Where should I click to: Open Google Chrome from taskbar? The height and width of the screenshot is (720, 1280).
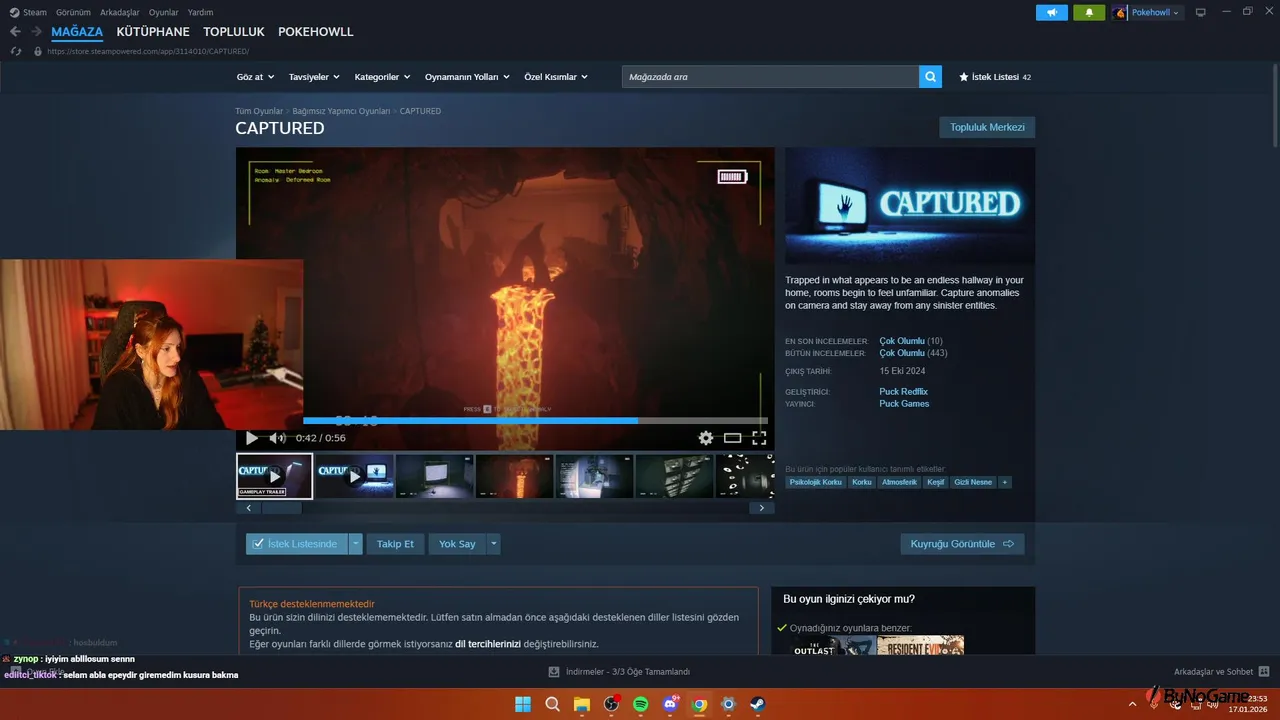699,704
